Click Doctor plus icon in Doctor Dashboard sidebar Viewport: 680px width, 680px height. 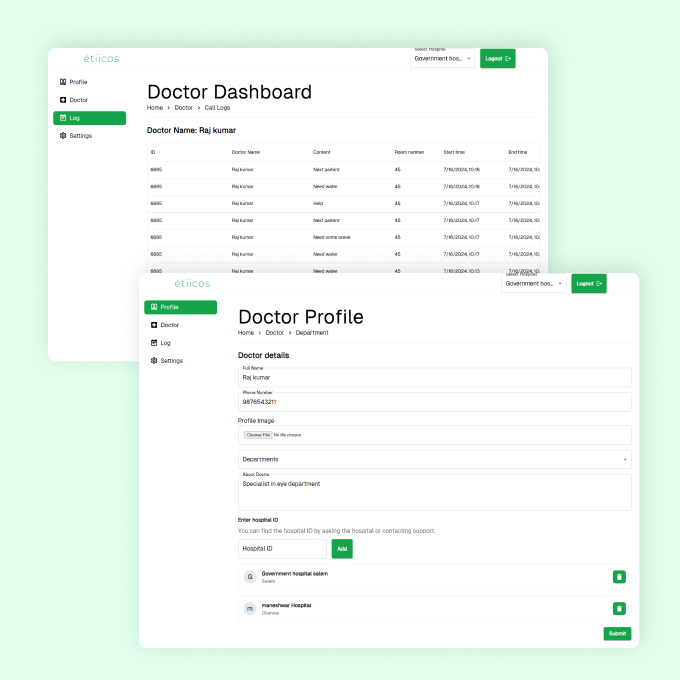[63, 100]
